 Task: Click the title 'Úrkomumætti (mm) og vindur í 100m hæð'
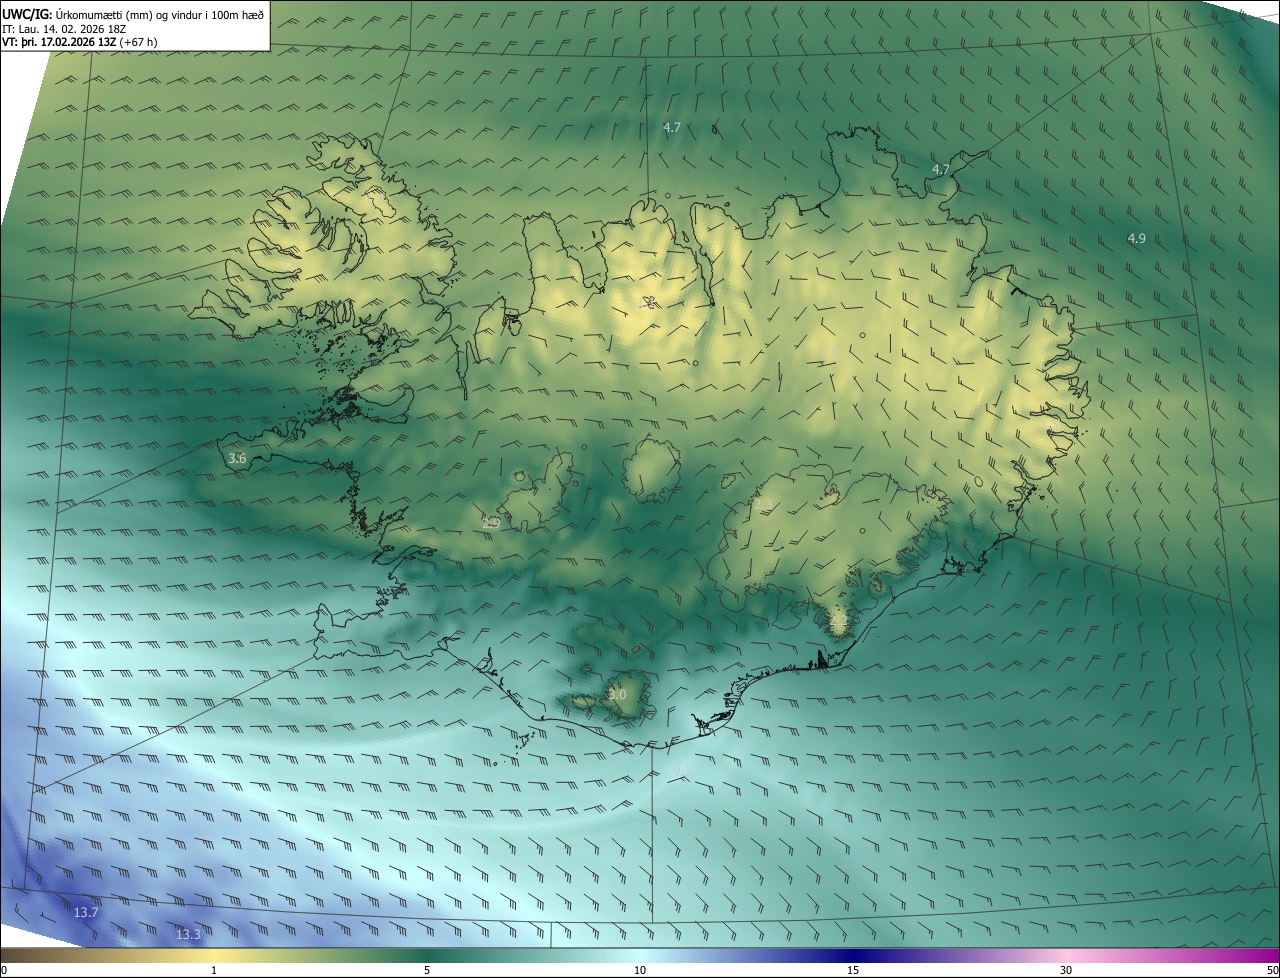pyautogui.click(x=160, y=13)
